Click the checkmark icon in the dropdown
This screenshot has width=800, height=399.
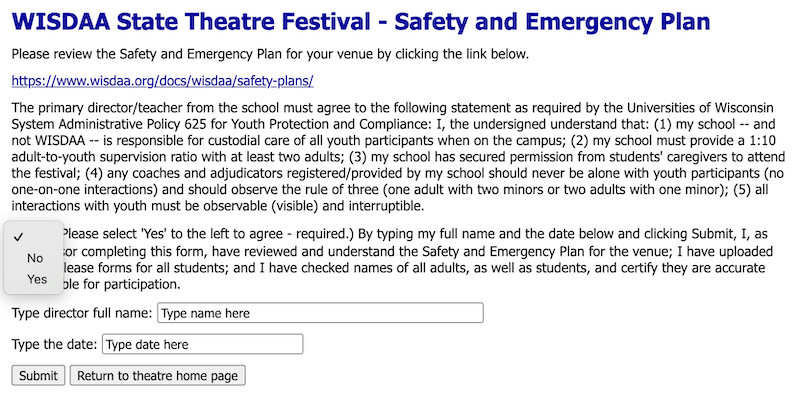tap(18, 237)
